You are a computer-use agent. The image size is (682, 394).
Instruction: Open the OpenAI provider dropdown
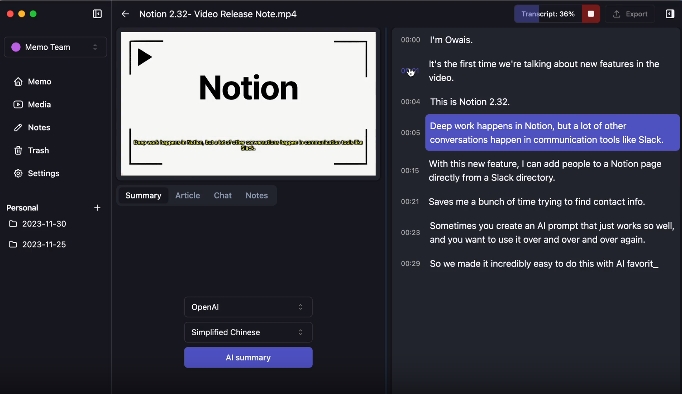(248, 307)
